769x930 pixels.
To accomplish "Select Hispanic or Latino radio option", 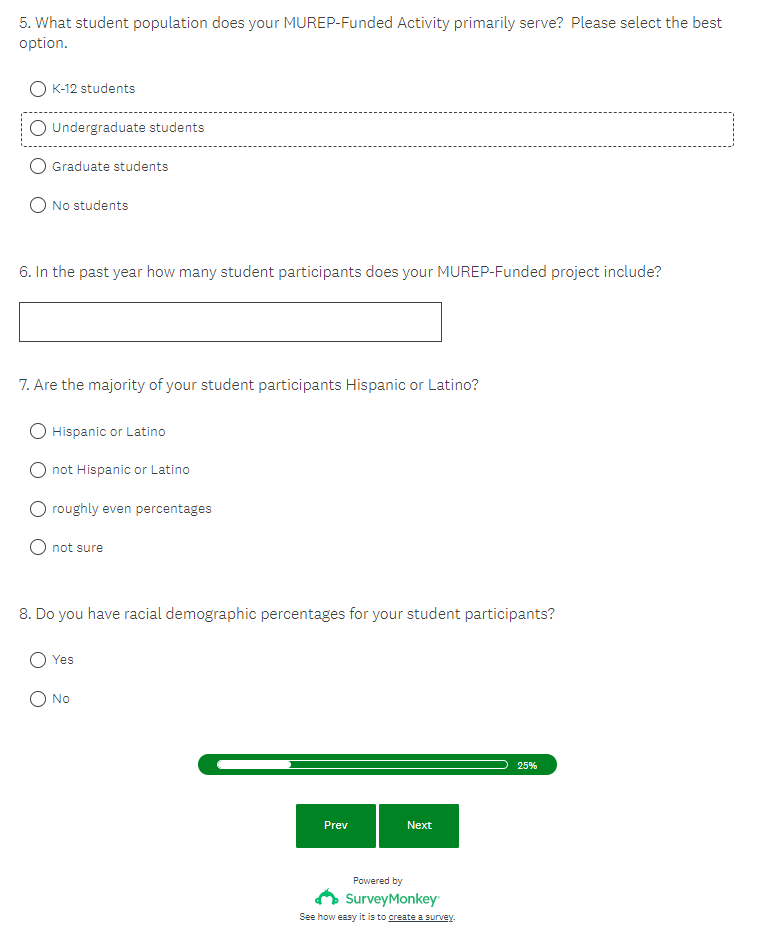I will coord(38,432).
